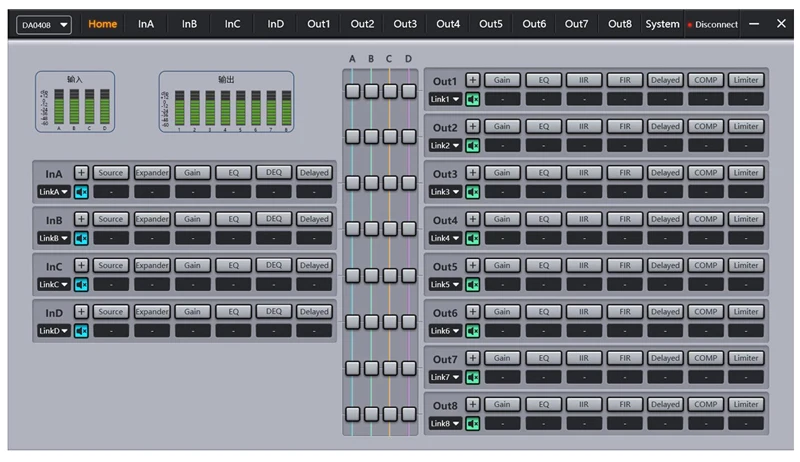Screen dimensions: 800x462
Task: Click the plus icon beside Out3
Action: [472, 172]
